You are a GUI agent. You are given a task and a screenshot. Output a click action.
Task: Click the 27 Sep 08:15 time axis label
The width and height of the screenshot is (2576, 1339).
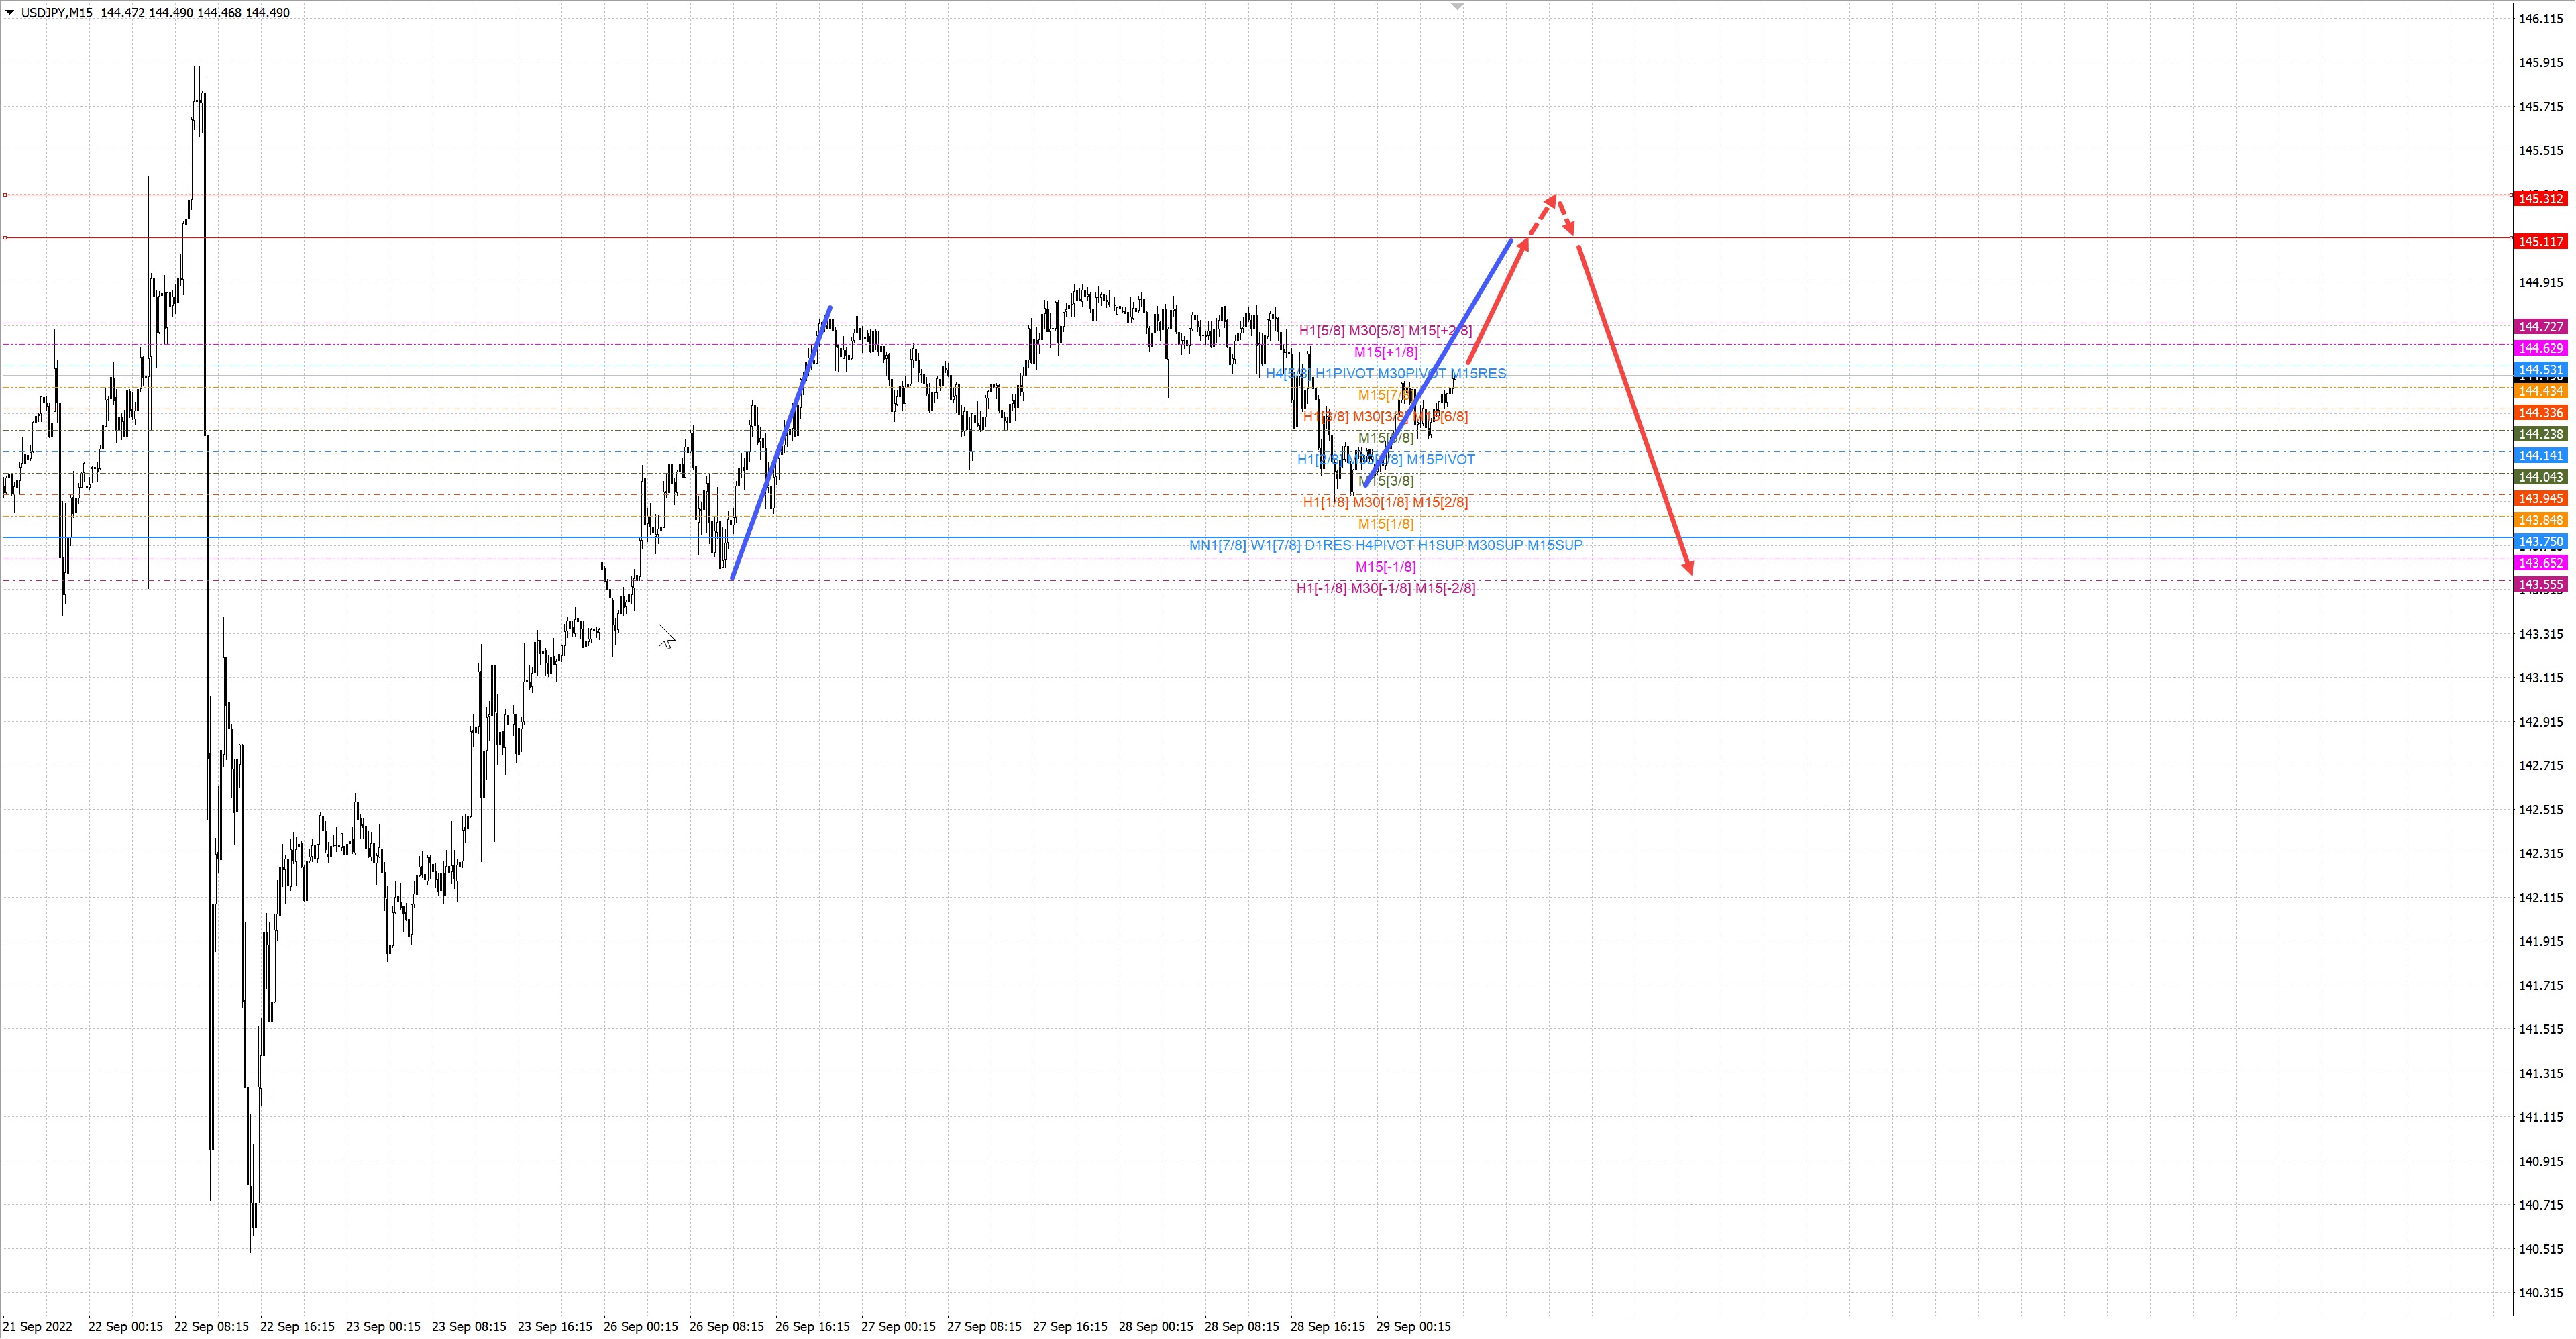click(984, 1327)
